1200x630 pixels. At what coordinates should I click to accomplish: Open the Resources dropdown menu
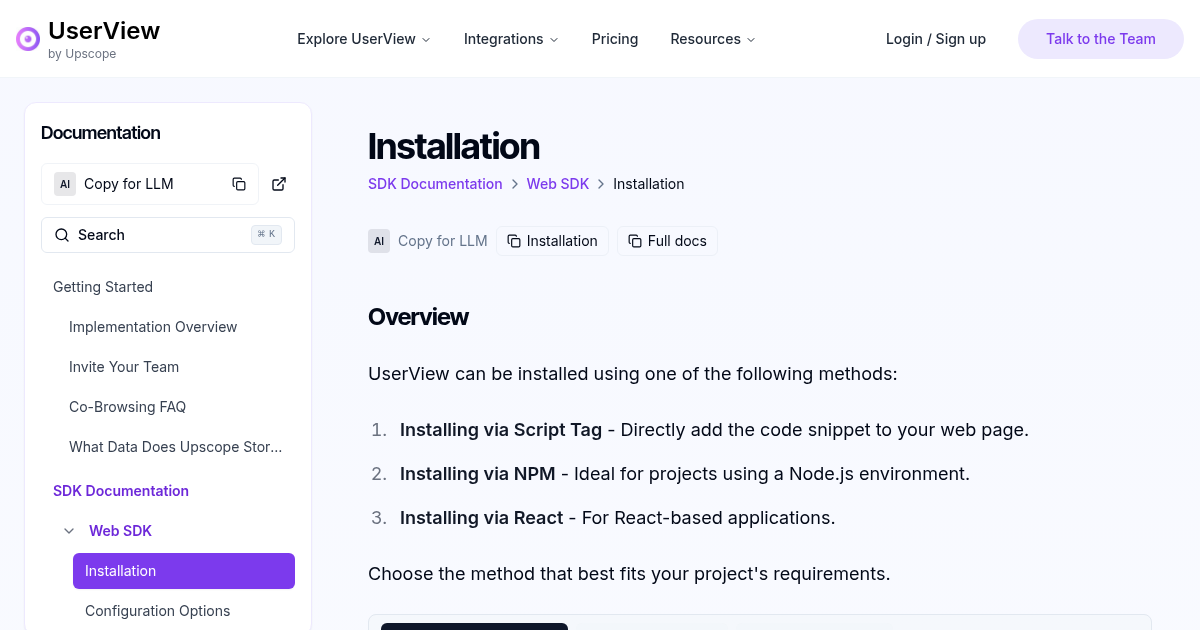point(713,39)
